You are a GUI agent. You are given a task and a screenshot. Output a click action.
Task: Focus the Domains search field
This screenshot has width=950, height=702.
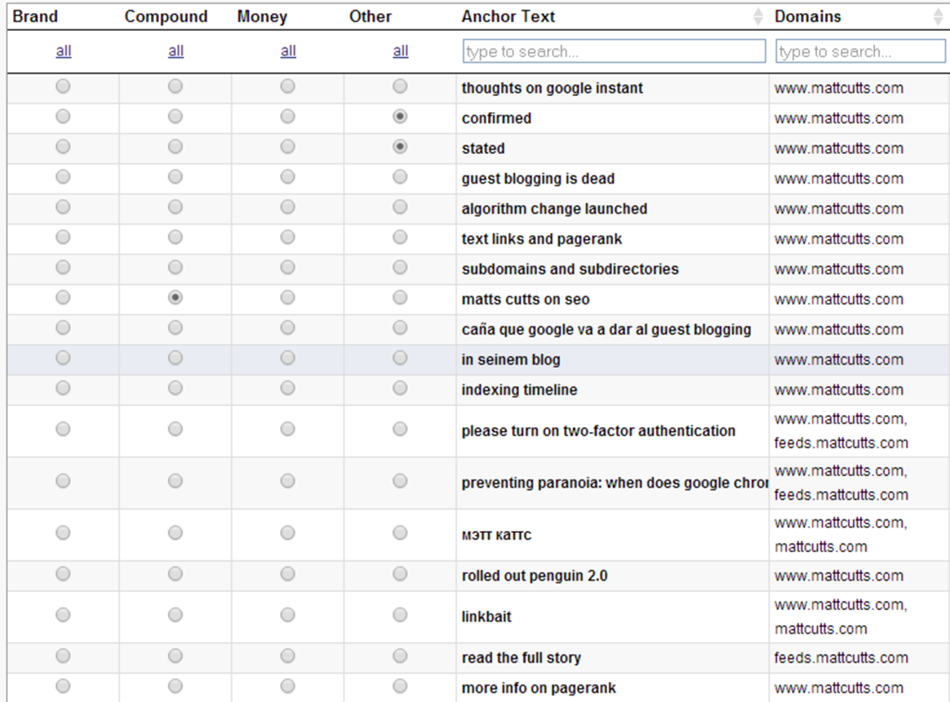coord(860,51)
